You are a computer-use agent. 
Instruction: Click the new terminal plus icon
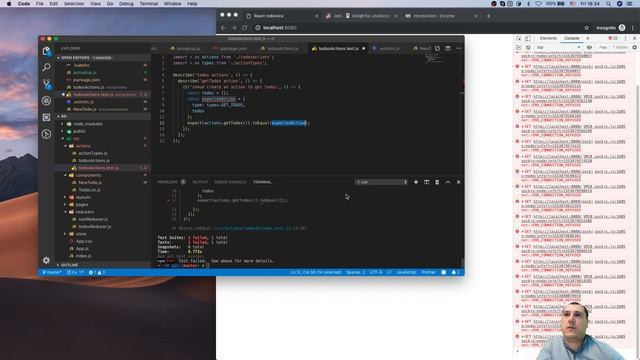click(x=416, y=182)
